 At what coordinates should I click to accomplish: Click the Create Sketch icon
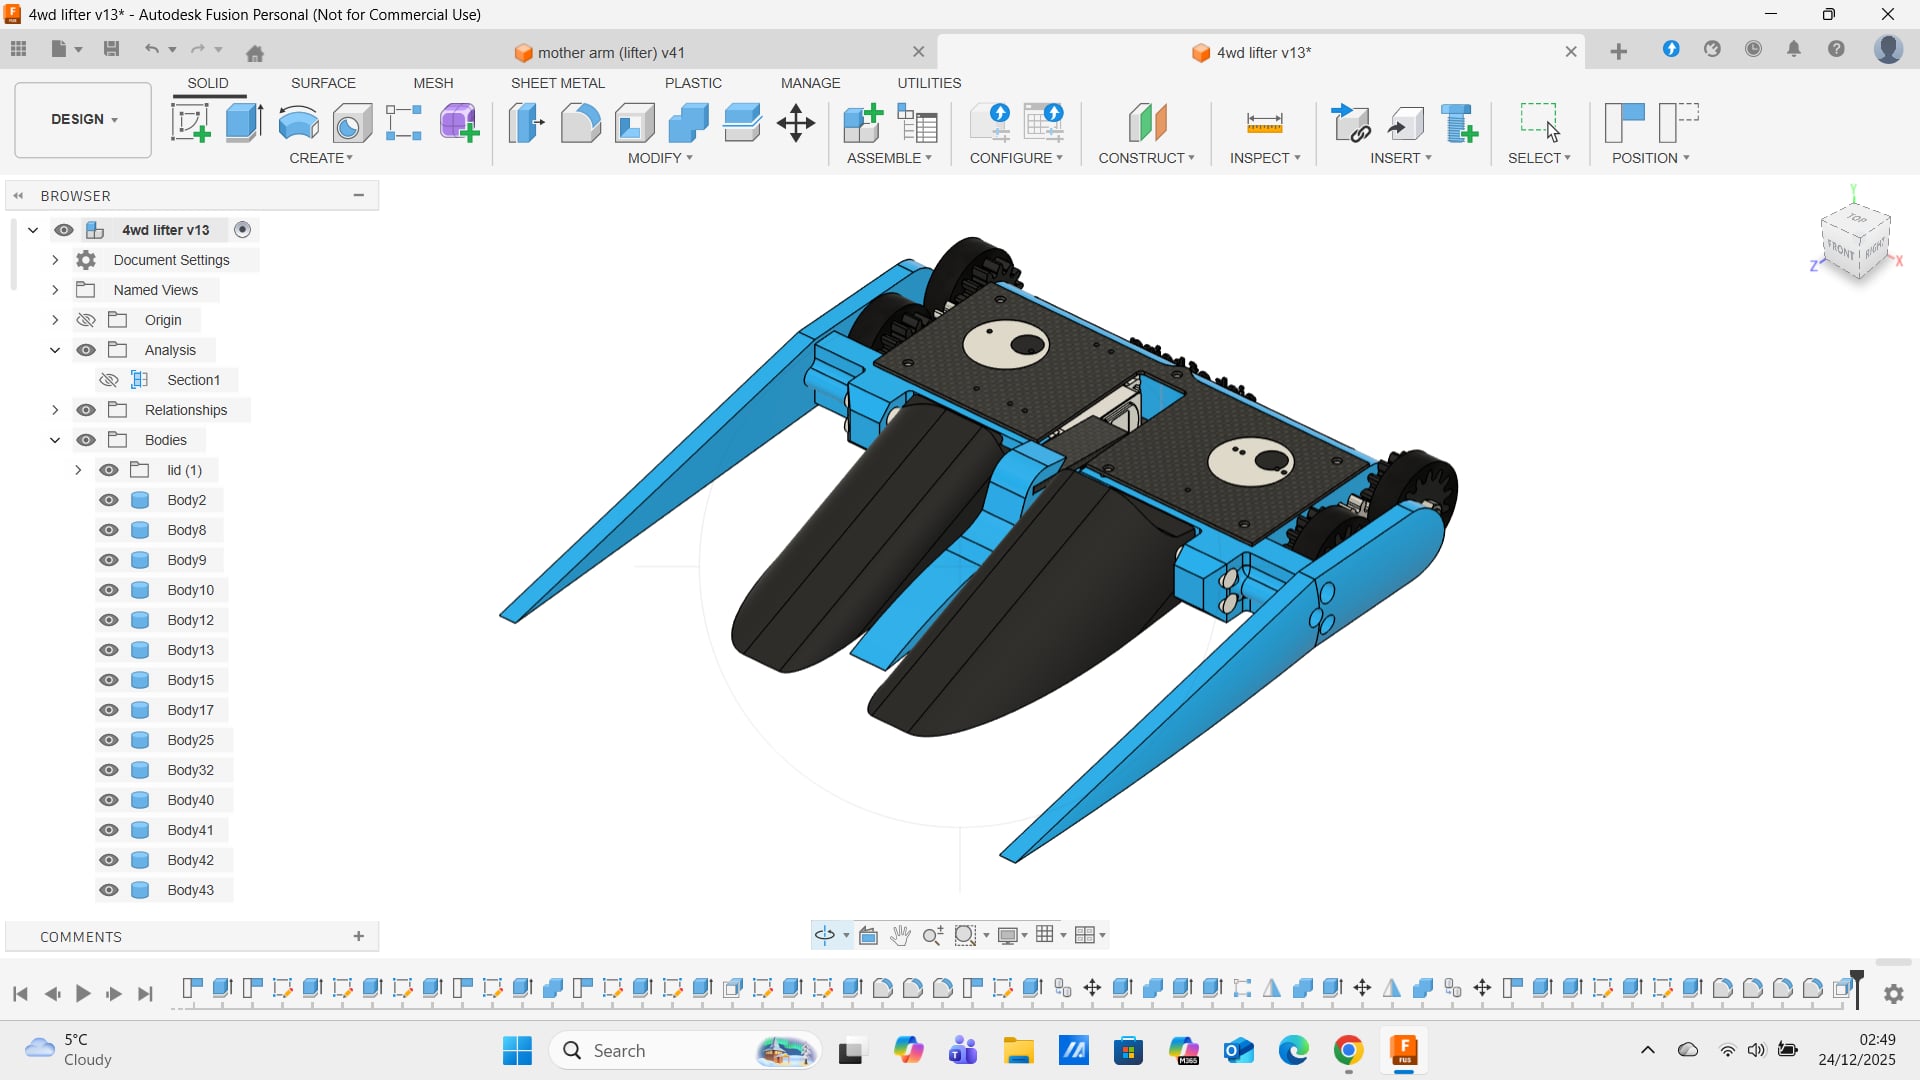click(190, 123)
